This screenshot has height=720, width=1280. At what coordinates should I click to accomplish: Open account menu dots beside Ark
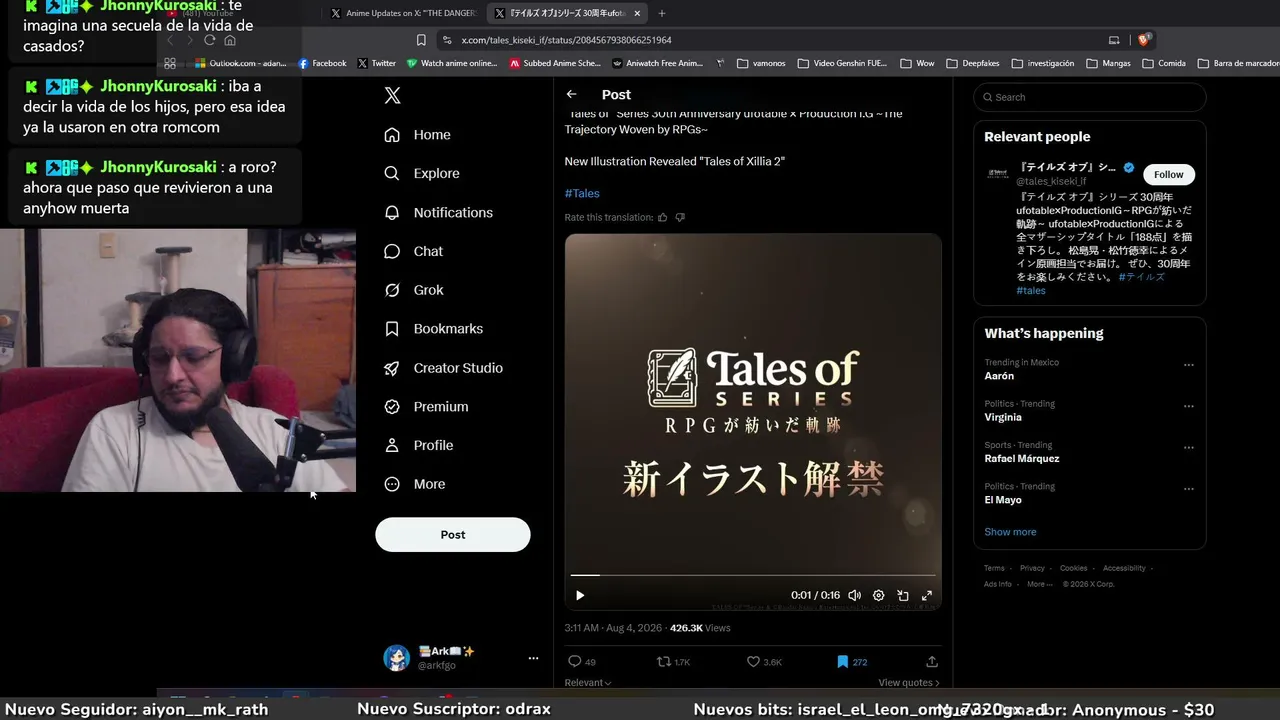point(533,658)
